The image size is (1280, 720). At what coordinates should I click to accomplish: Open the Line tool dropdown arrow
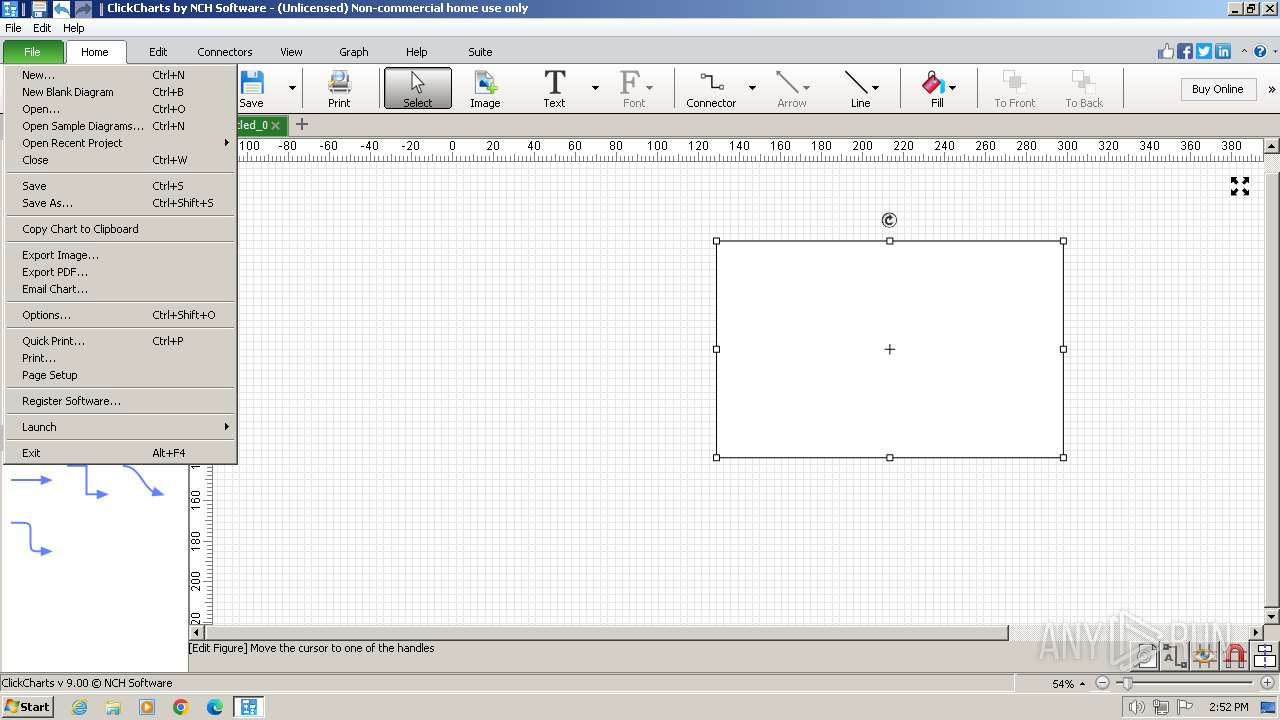(876, 88)
